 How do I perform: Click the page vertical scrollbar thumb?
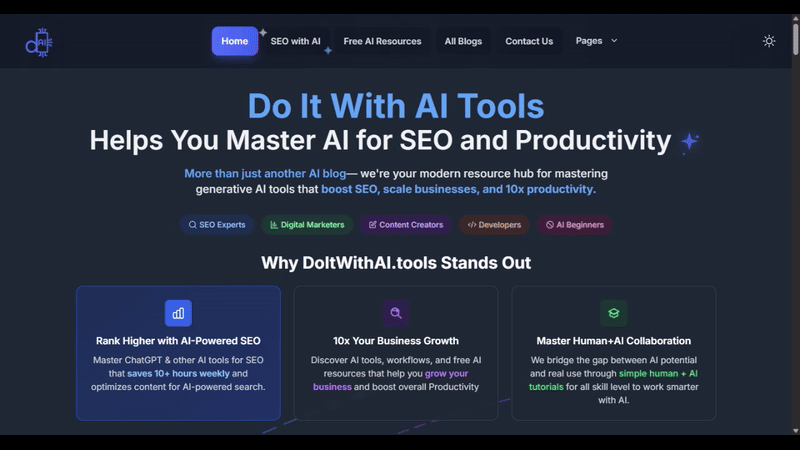pyautogui.click(x=795, y=38)
